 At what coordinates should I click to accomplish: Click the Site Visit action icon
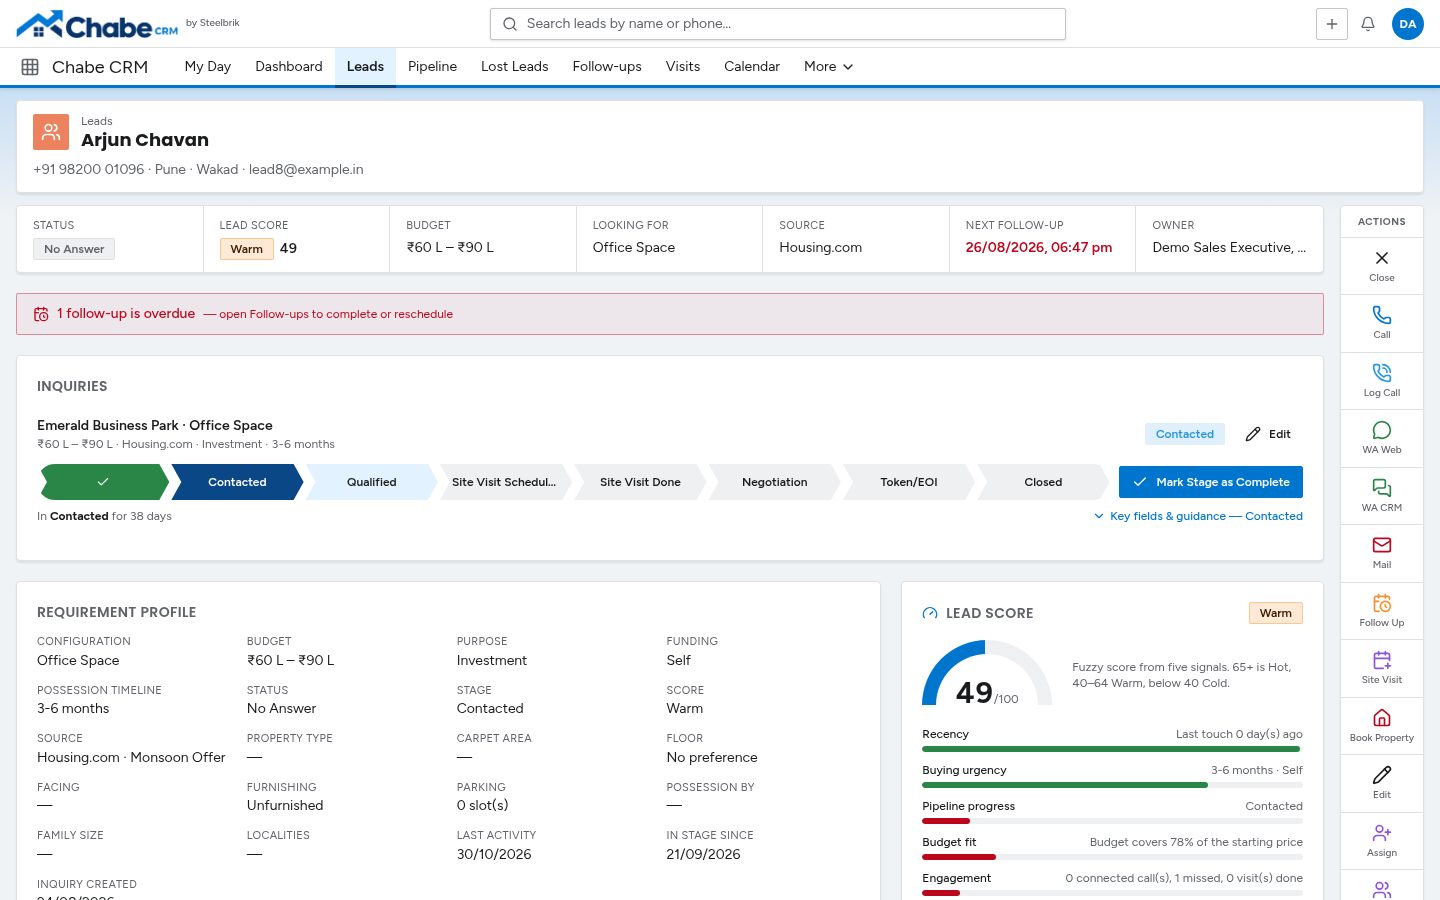[x=1382, y=668]
